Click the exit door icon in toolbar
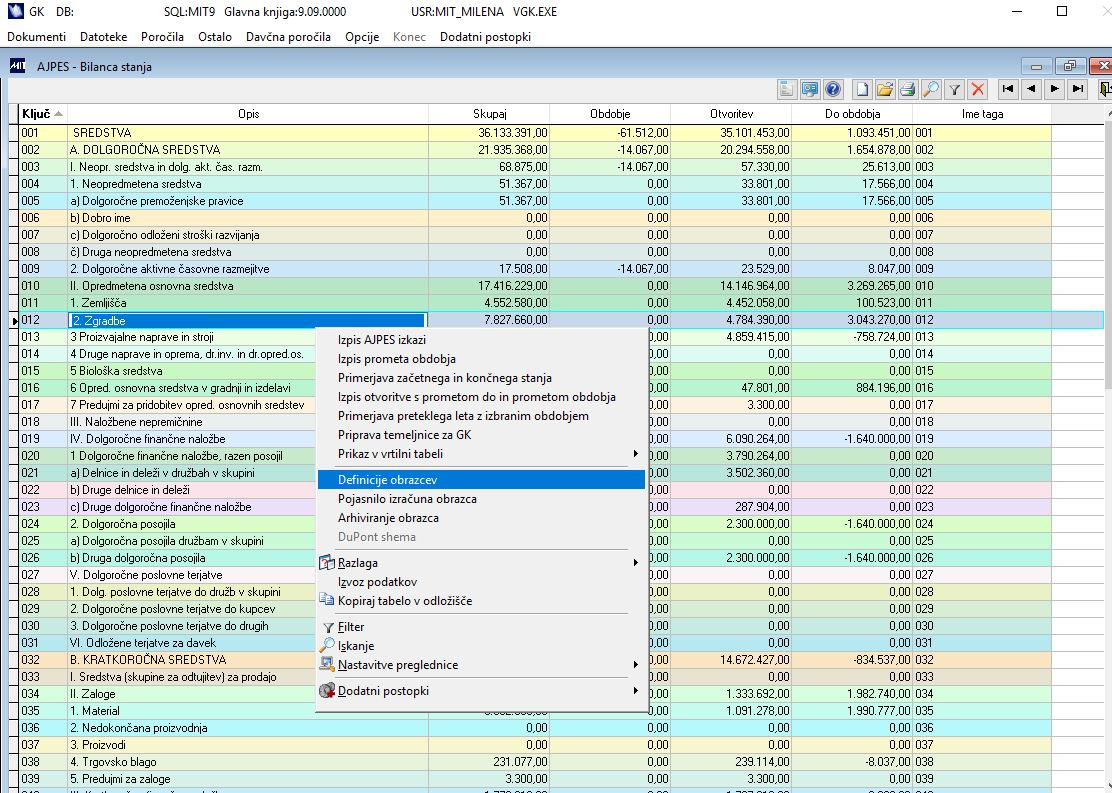This screenshot has width=1112, height=793. coord(1104,89)
